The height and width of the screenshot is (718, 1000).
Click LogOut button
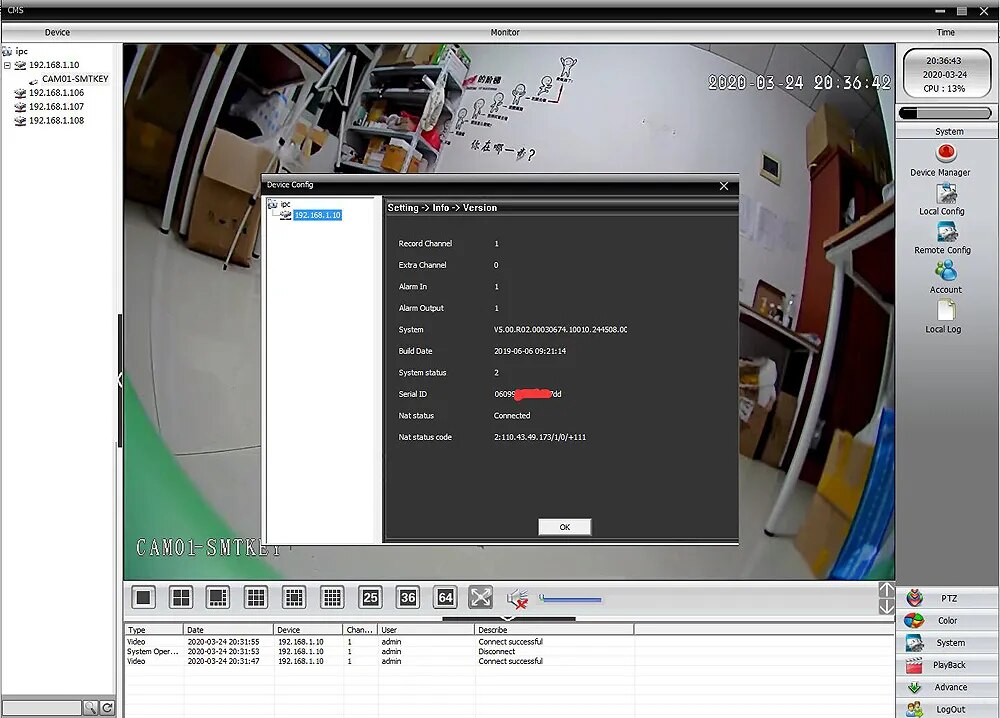[x=948, y=709]
